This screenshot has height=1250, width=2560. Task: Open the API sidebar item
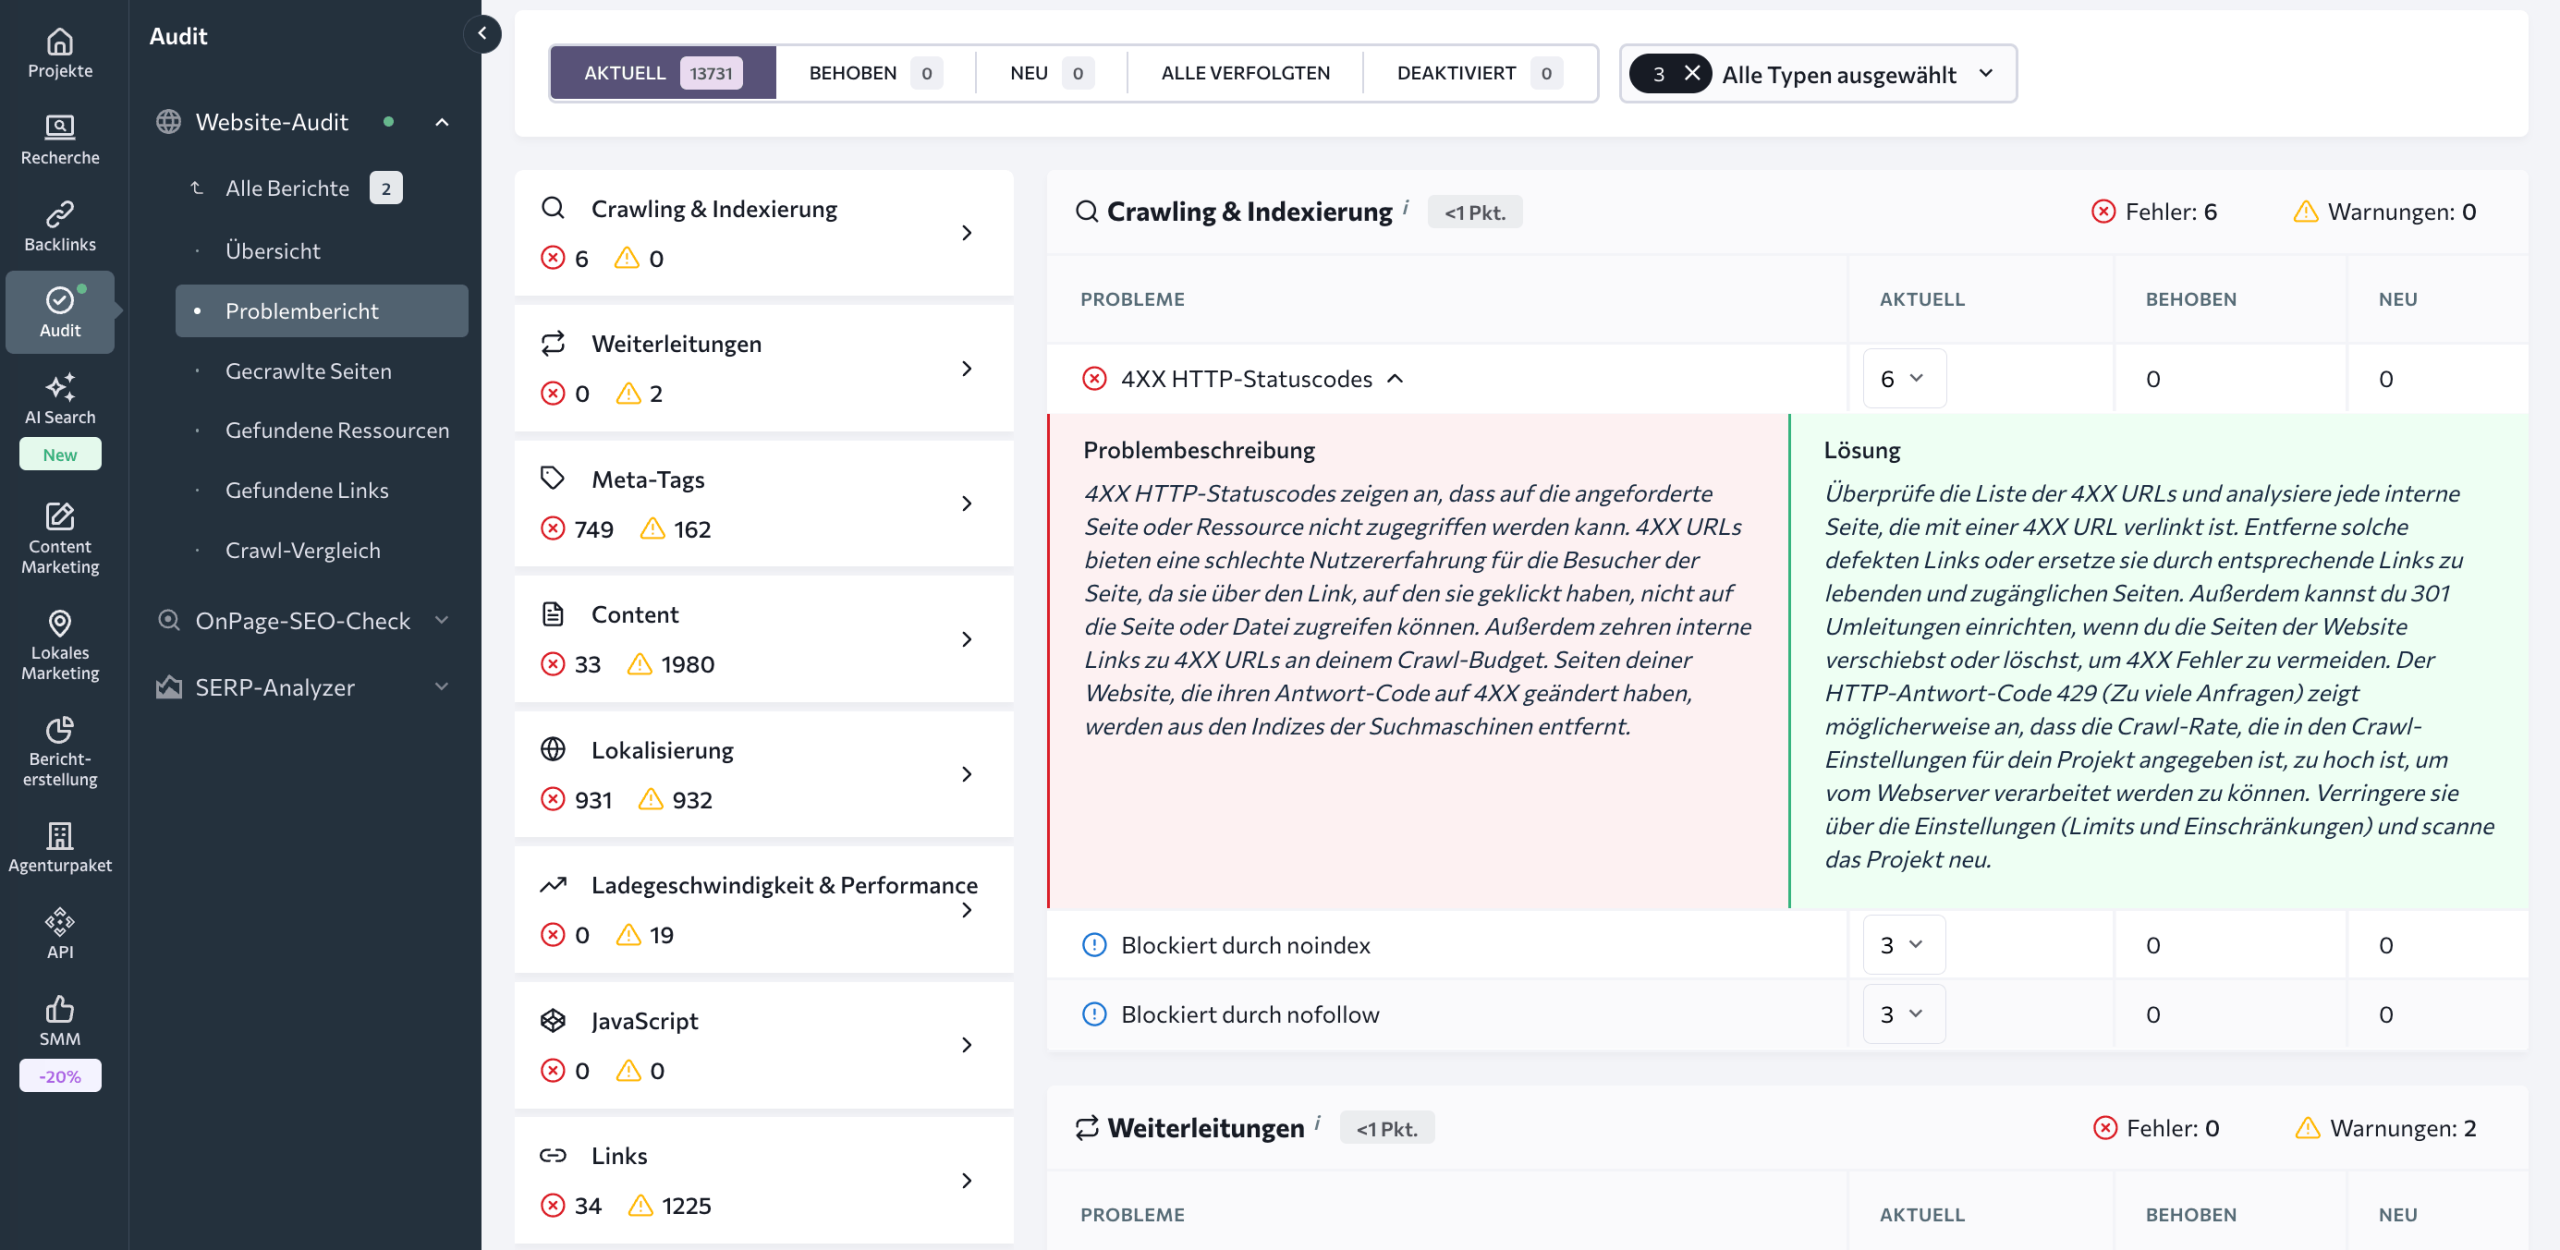[60, 934]
